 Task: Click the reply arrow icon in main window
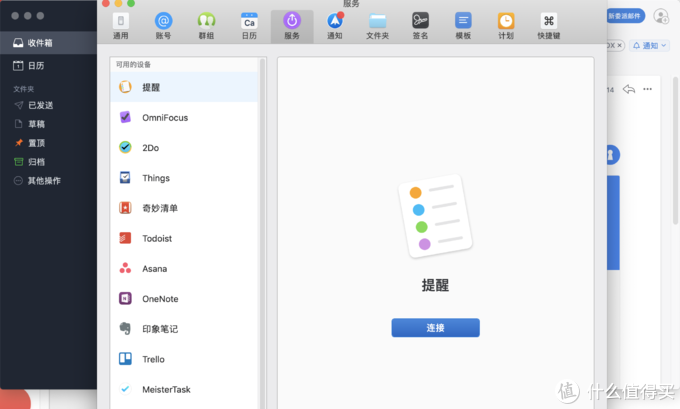628,89
